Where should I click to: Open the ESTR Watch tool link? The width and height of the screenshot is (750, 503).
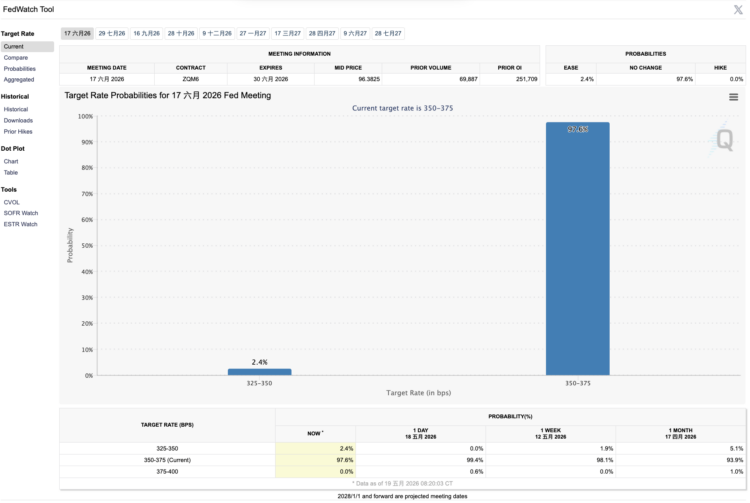click(20, 224)
